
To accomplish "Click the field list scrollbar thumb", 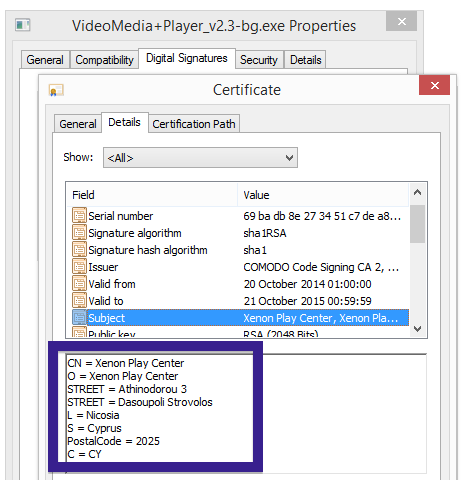I will pos(417,224).
